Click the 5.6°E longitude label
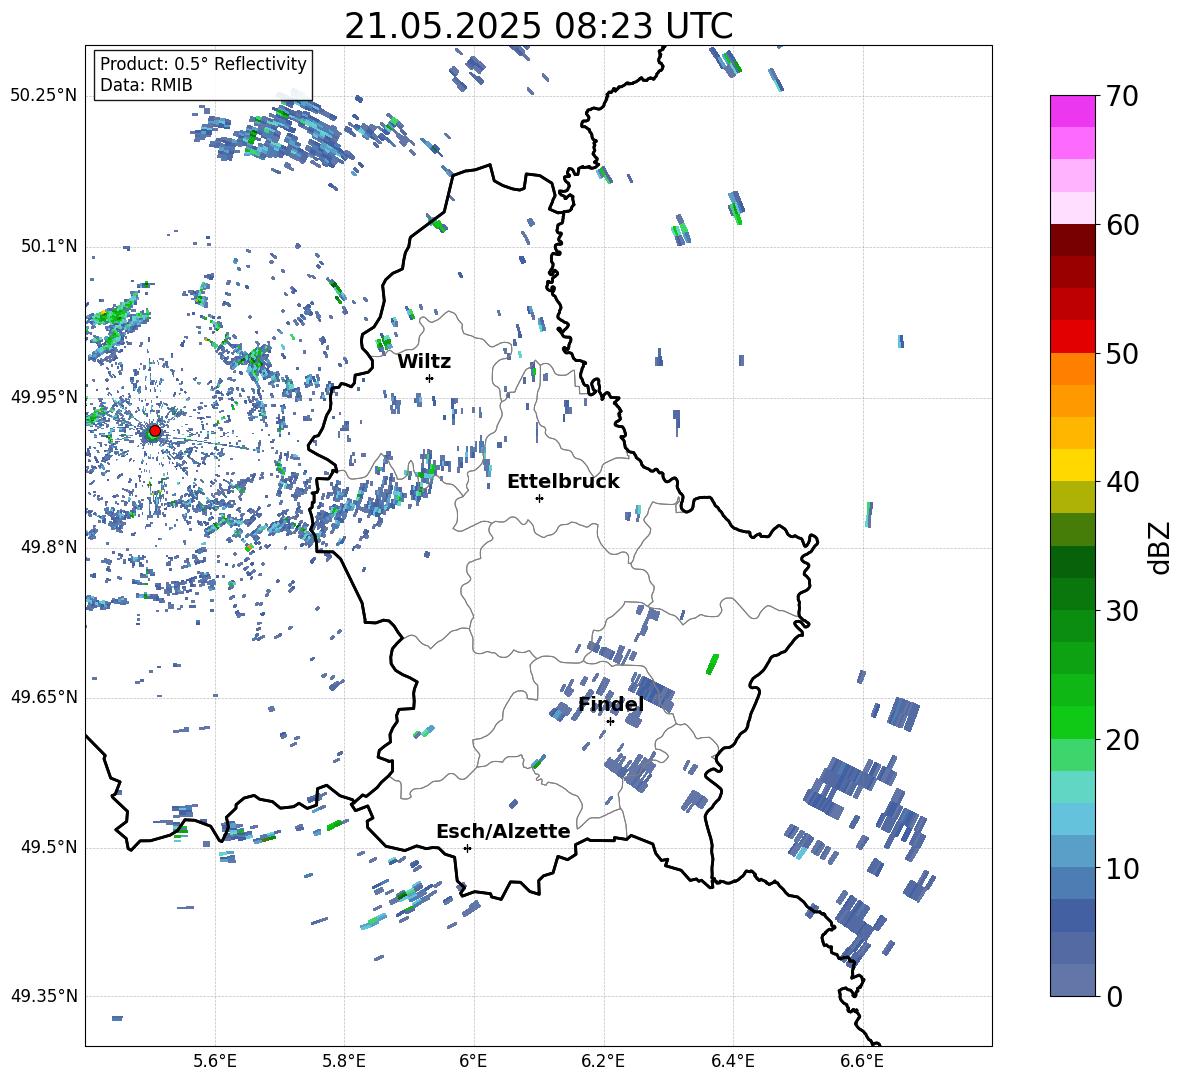Screen dimensions: 1184x1081 (215, 1061)
